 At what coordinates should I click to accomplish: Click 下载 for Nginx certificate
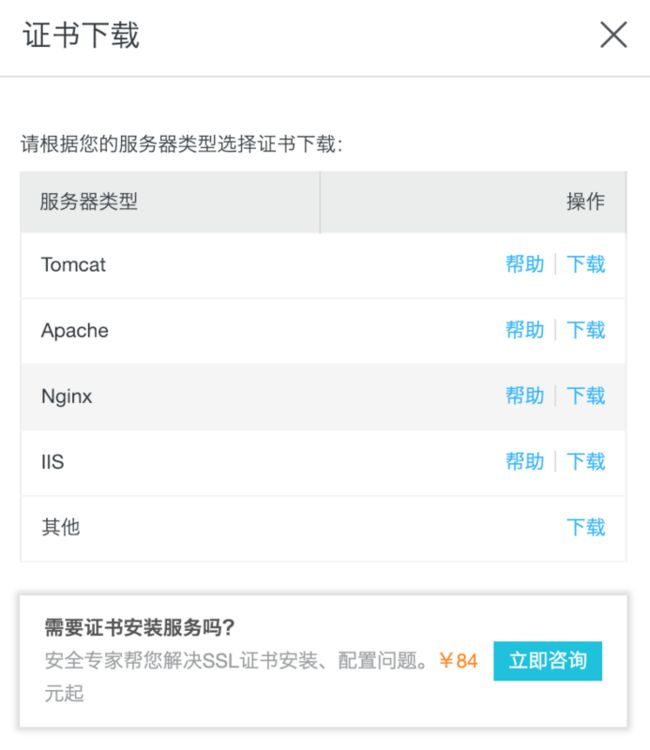pyautogui.click(x=586, y=396)
